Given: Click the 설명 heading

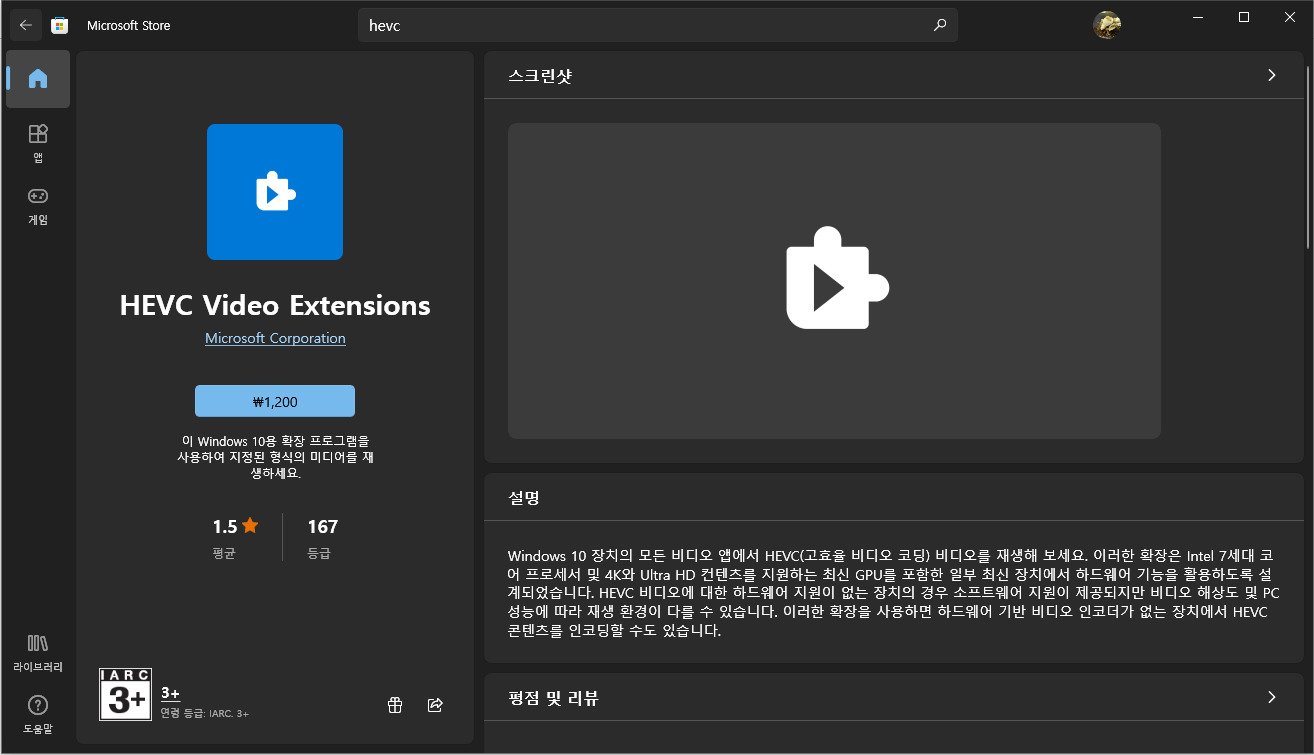Looking at the screenshot, I should [x=524, y=497].
